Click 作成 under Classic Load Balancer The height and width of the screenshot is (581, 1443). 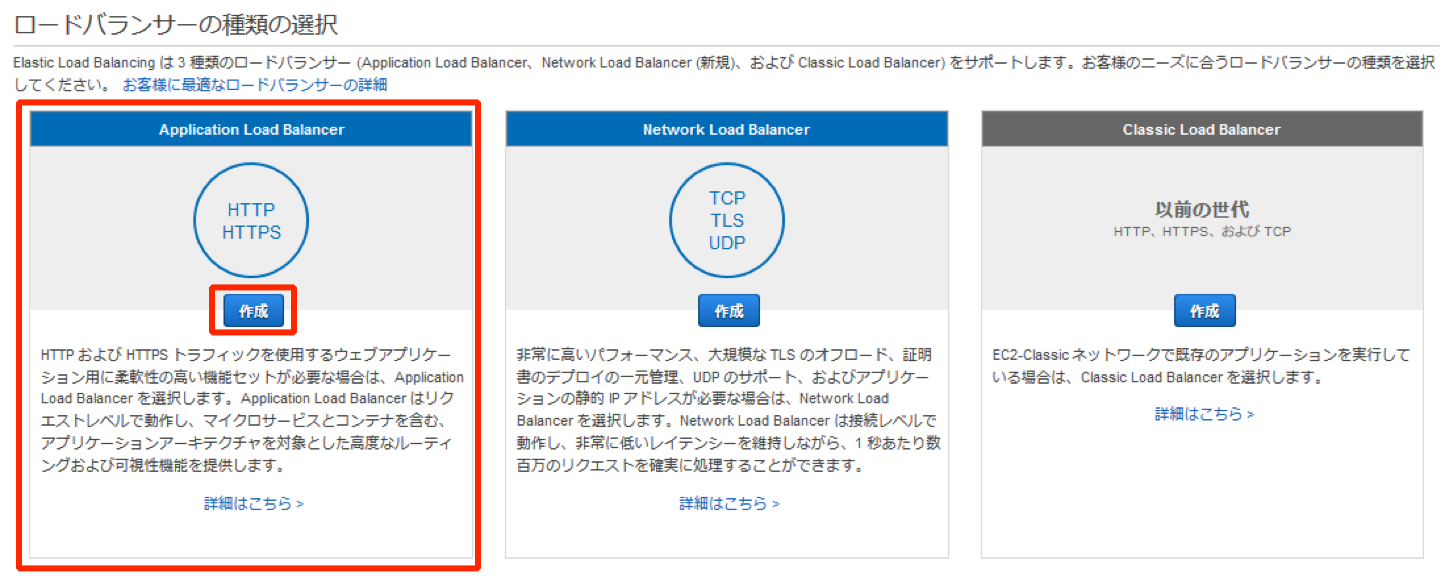(x=1204, y=311)
